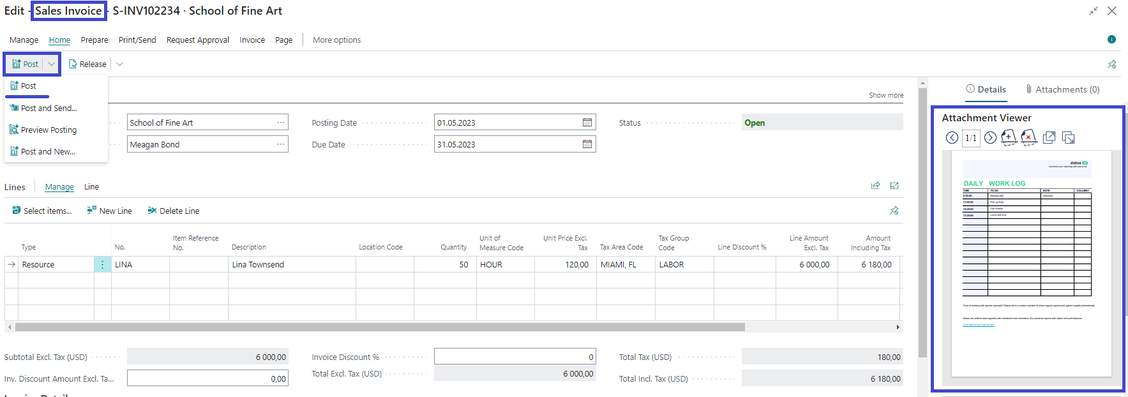1128x397 pixels.
Task: Click the Invoice Discount % field
Action: coord(515,357)
